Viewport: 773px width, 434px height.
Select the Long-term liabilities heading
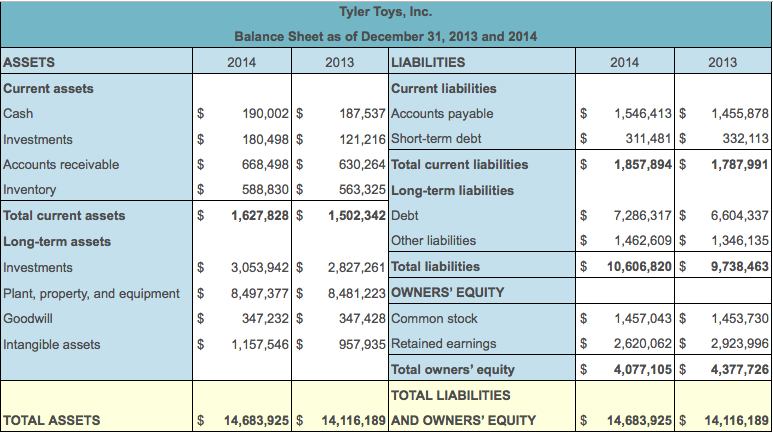click(453, 190)
